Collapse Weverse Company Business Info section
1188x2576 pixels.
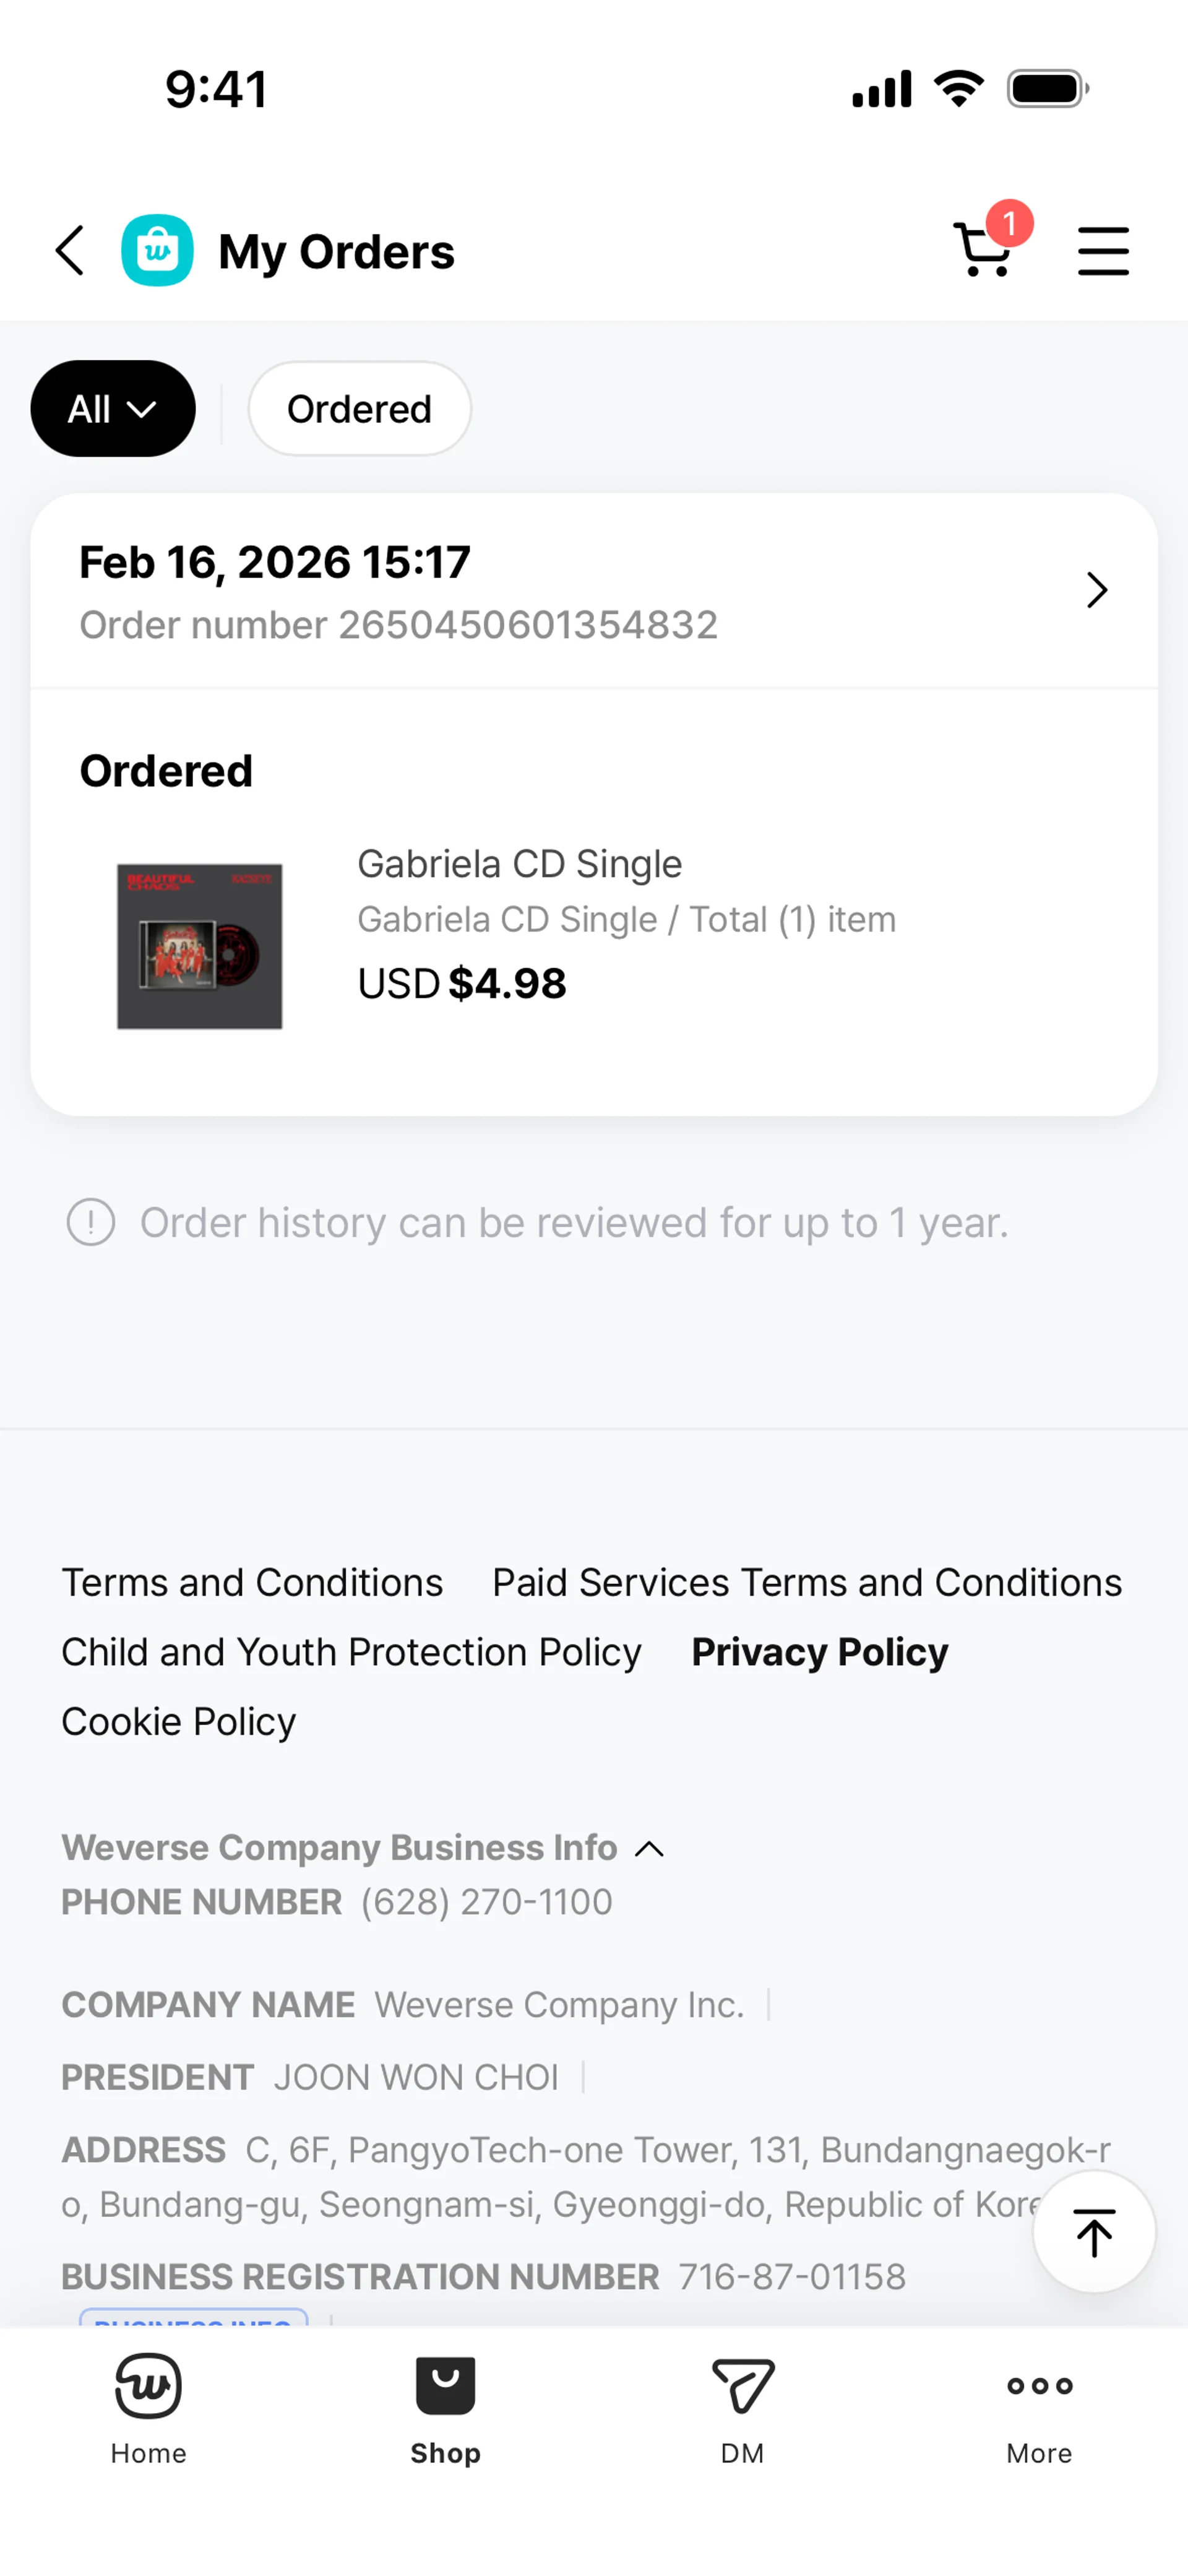tap(650, 1849)
